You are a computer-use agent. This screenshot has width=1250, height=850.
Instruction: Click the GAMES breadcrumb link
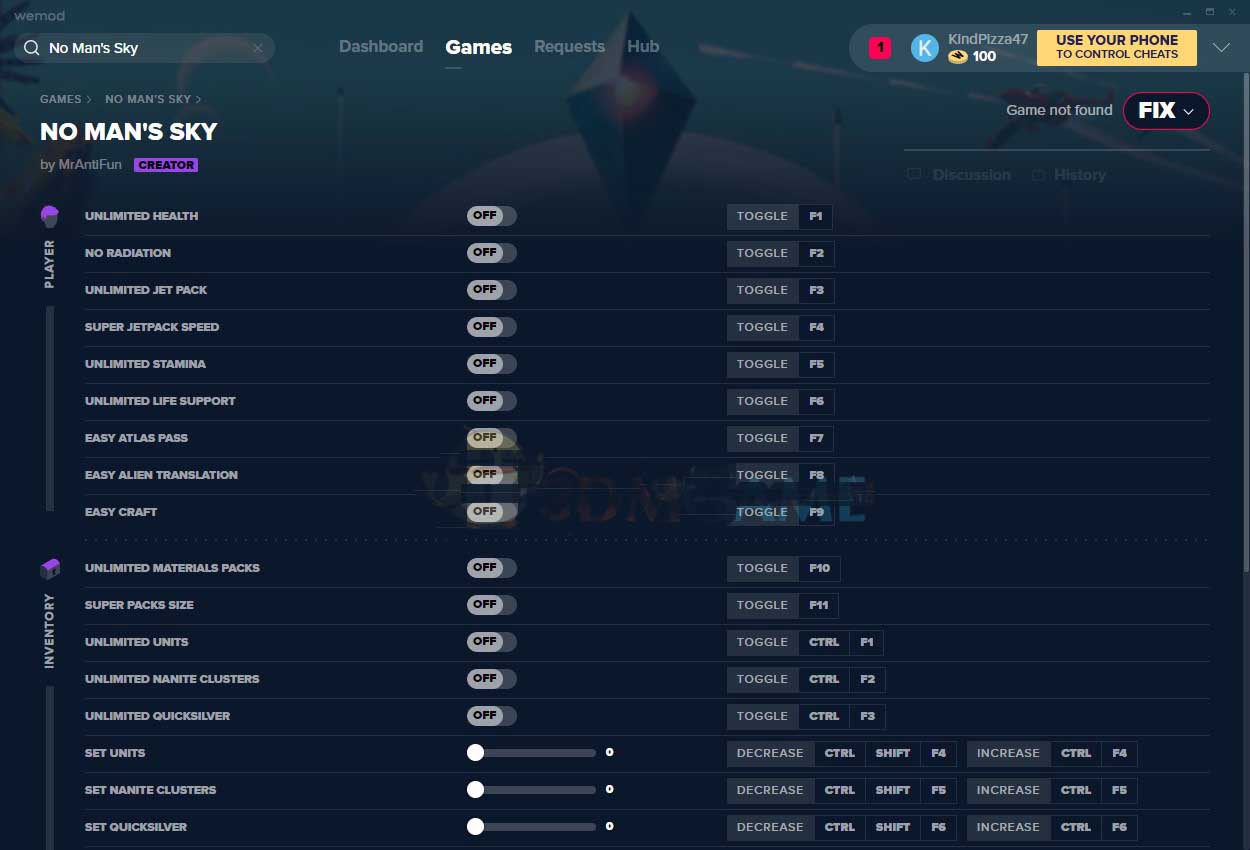[61, 99]
